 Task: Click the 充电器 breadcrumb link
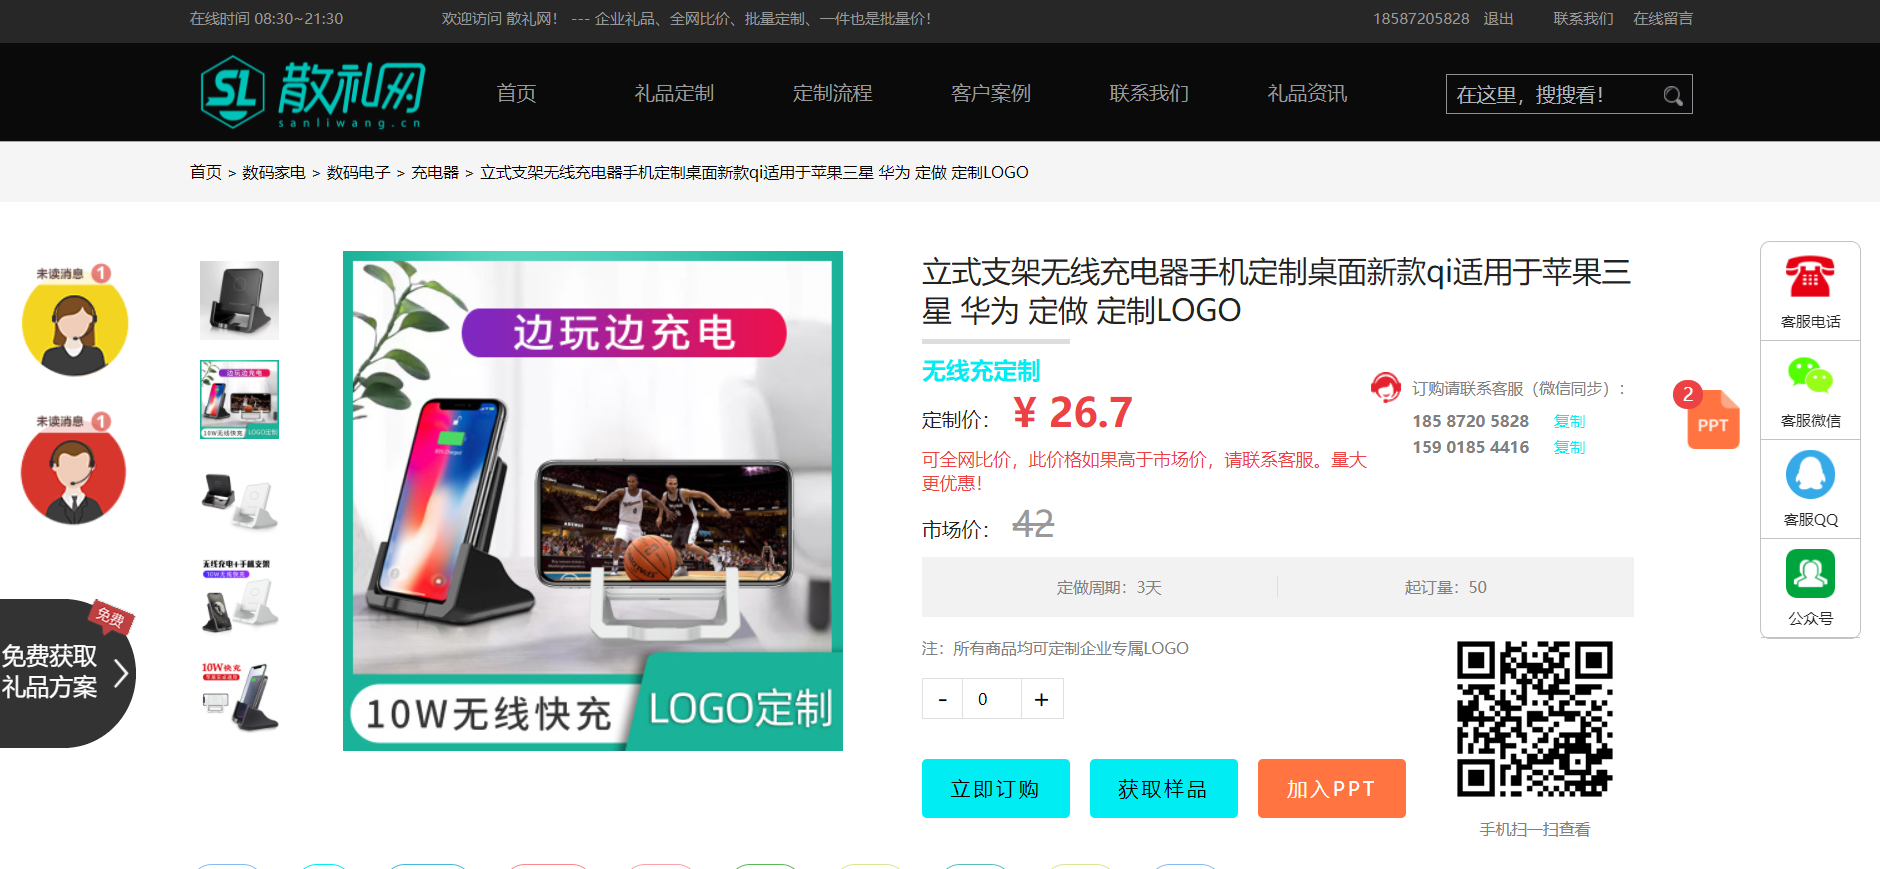(x=434, y=173)
